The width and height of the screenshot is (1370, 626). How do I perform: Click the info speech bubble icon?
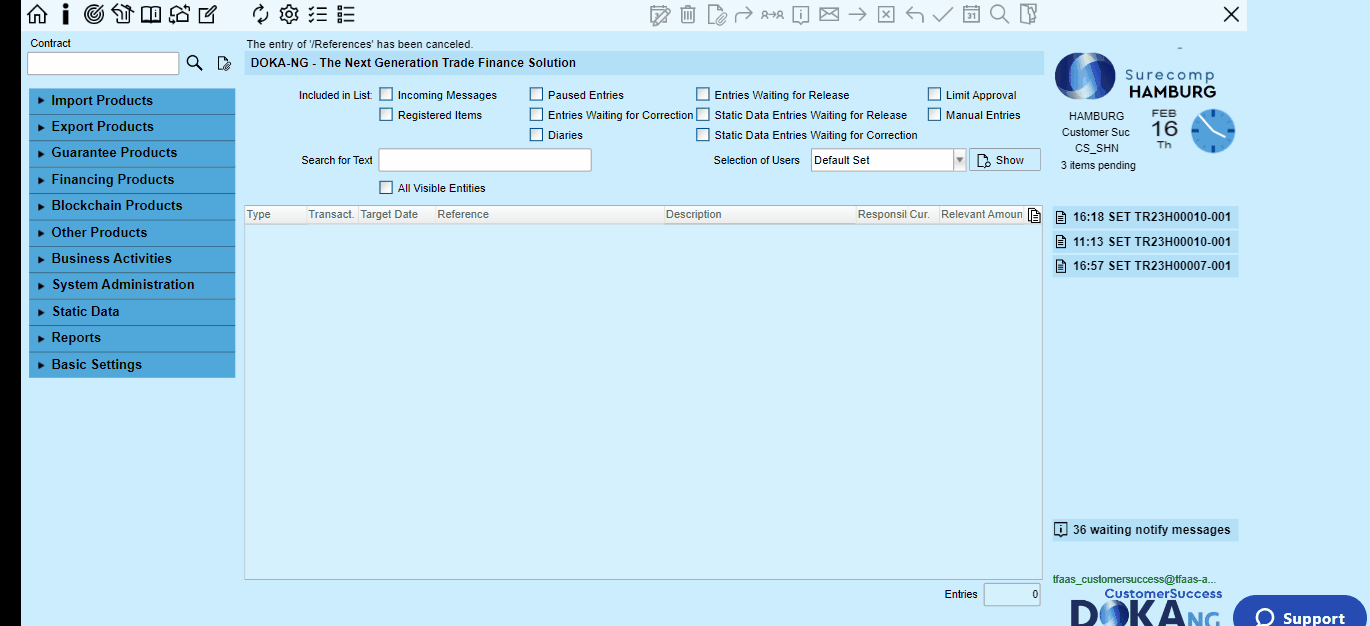coord(801,14)
